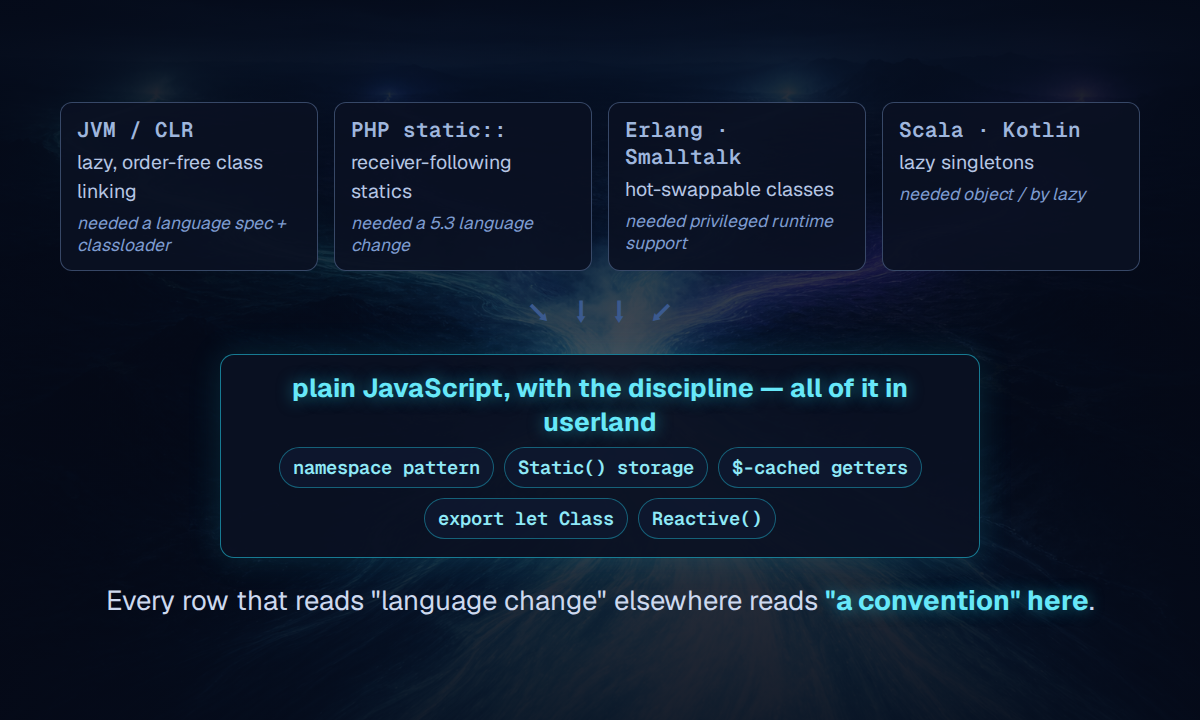The width and height of the screenshot is (1200, 720).
Task: Click the "$-cached getters" pill
Action: [x=820, y=468]
